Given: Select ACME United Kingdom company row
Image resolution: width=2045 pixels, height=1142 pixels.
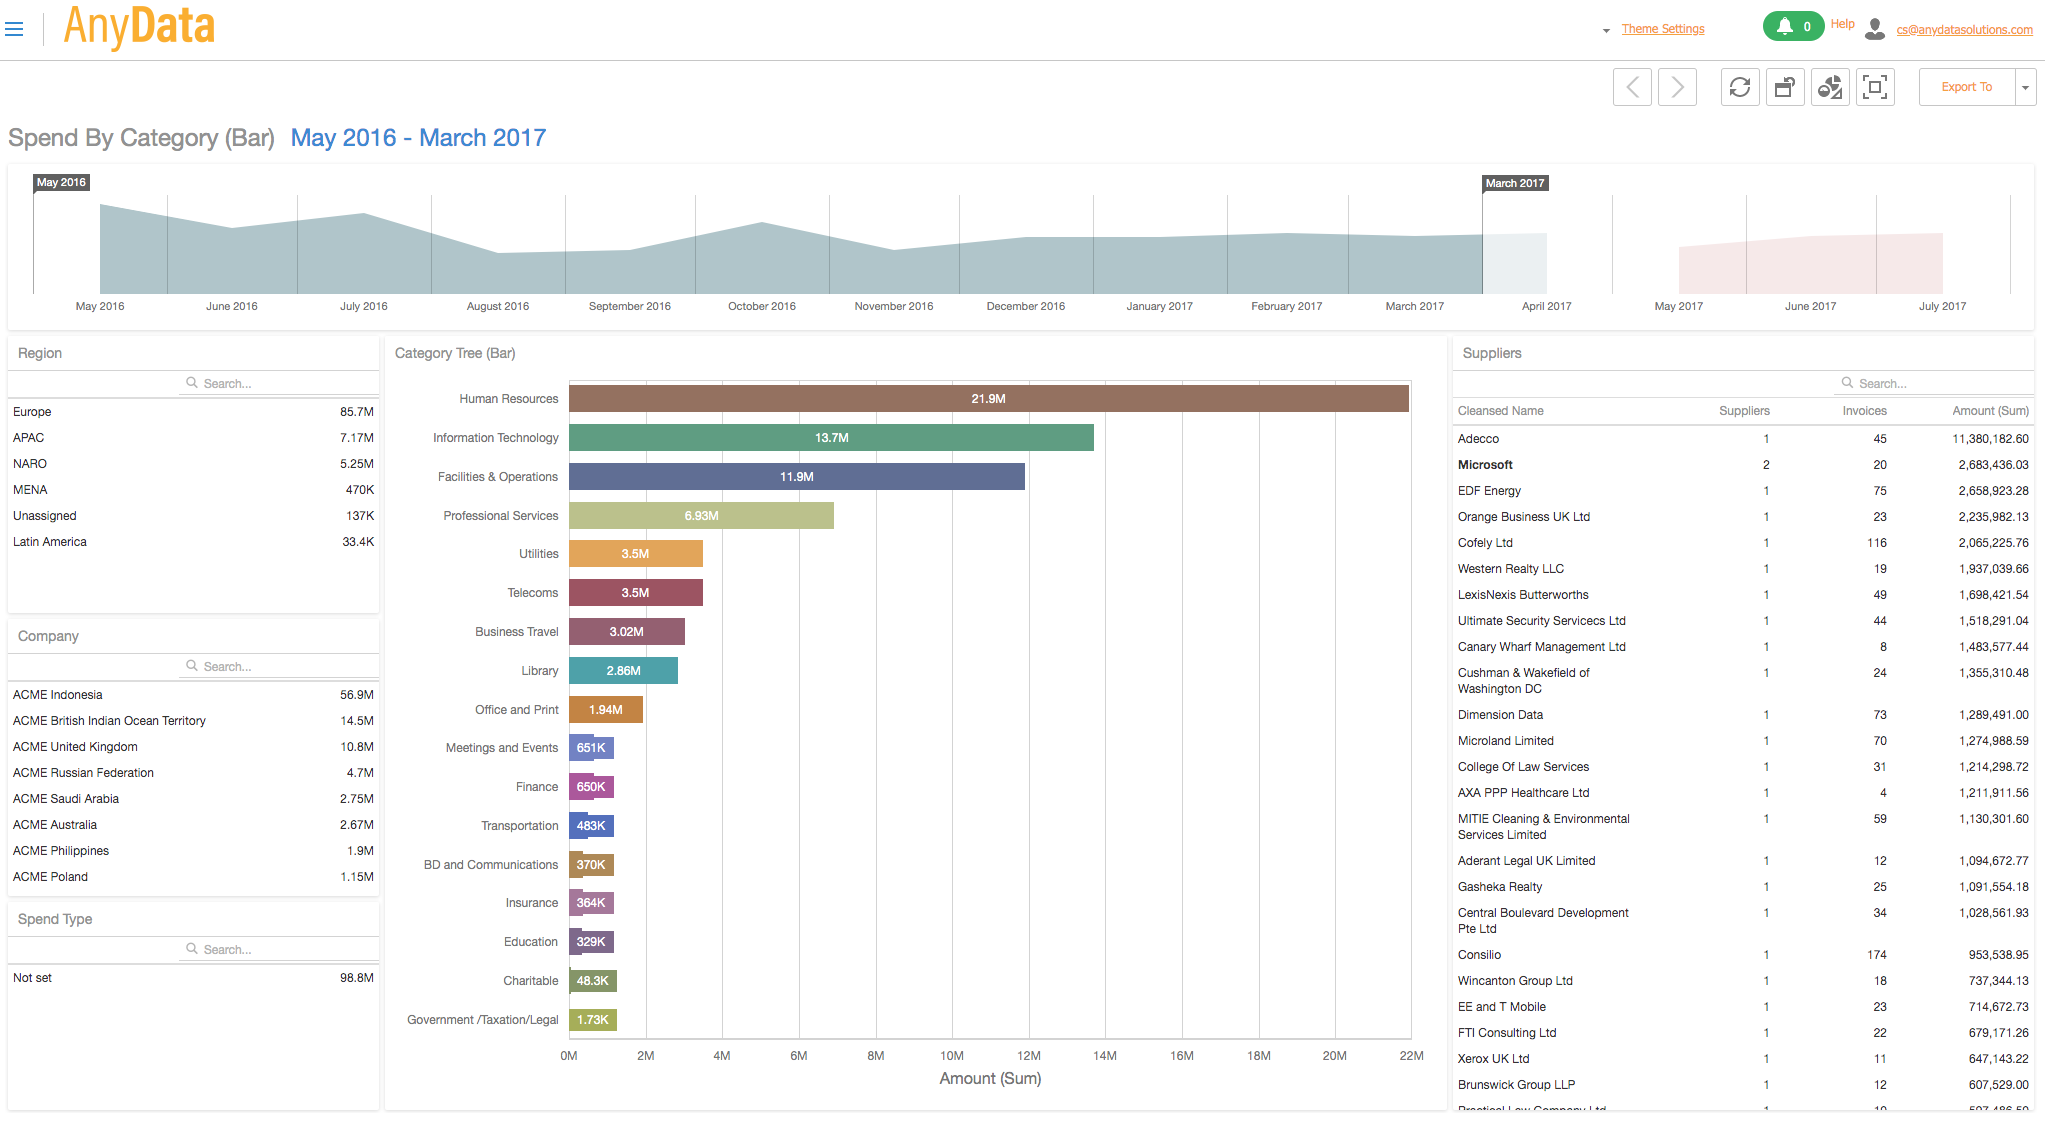Looking at the screenshot, I should point(193,747).
